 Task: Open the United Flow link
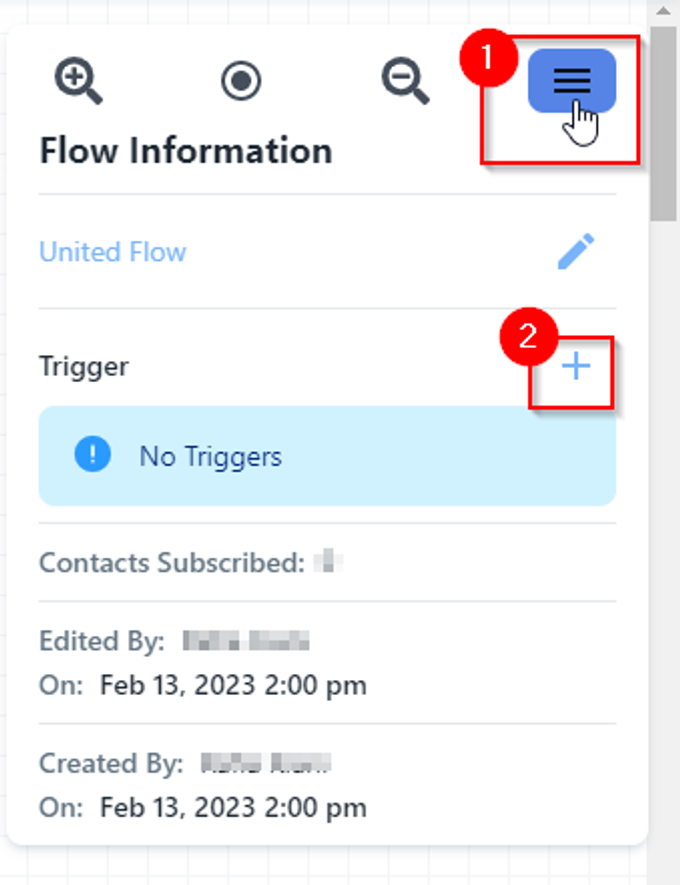coord(112,251)
